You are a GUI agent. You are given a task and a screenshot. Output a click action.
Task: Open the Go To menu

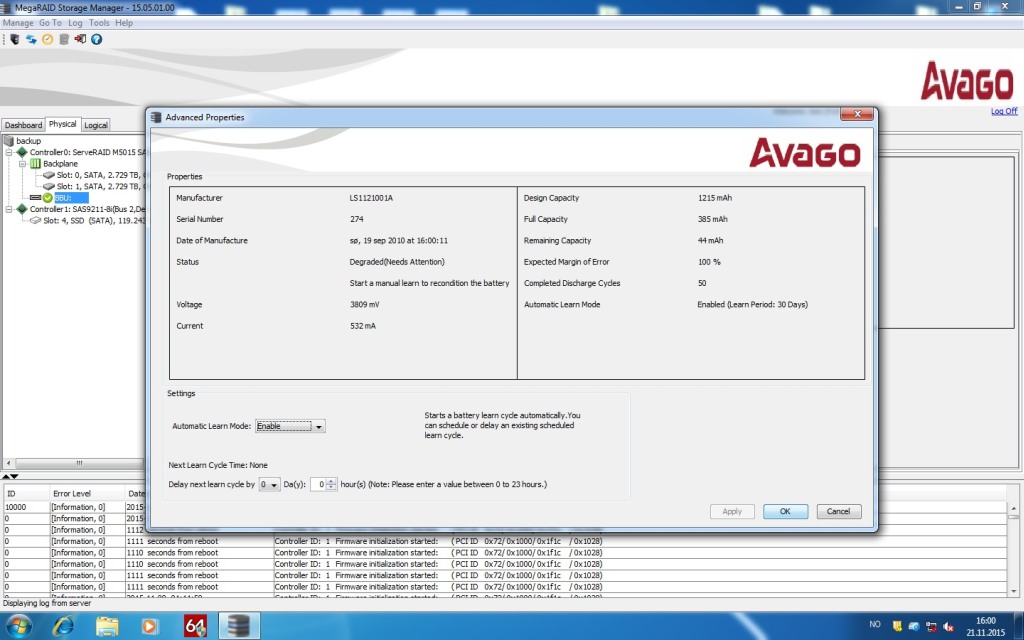[50, 23]
